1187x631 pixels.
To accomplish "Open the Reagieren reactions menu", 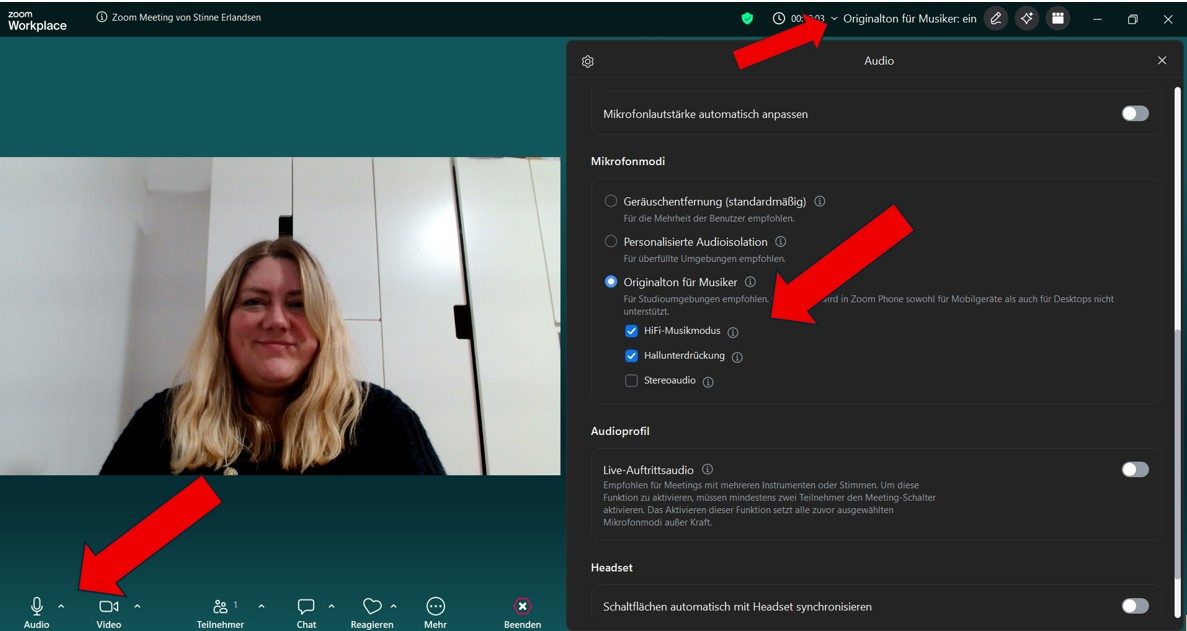I will pyautogui.click(x=371, y=605).
